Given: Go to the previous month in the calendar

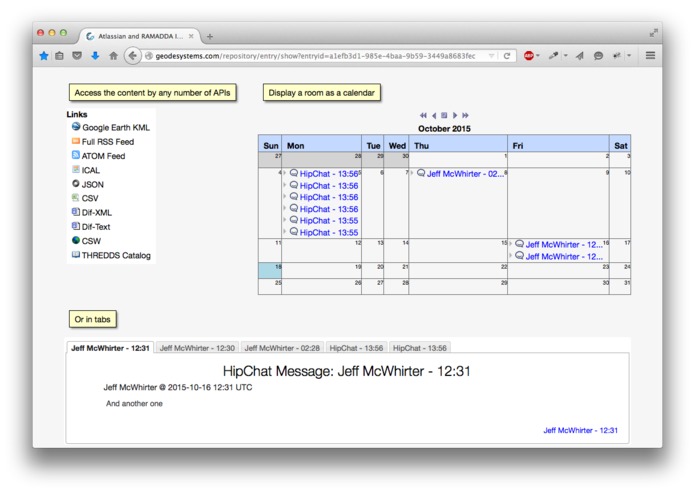Looking at the screenshot, I should tap(434, 115).
